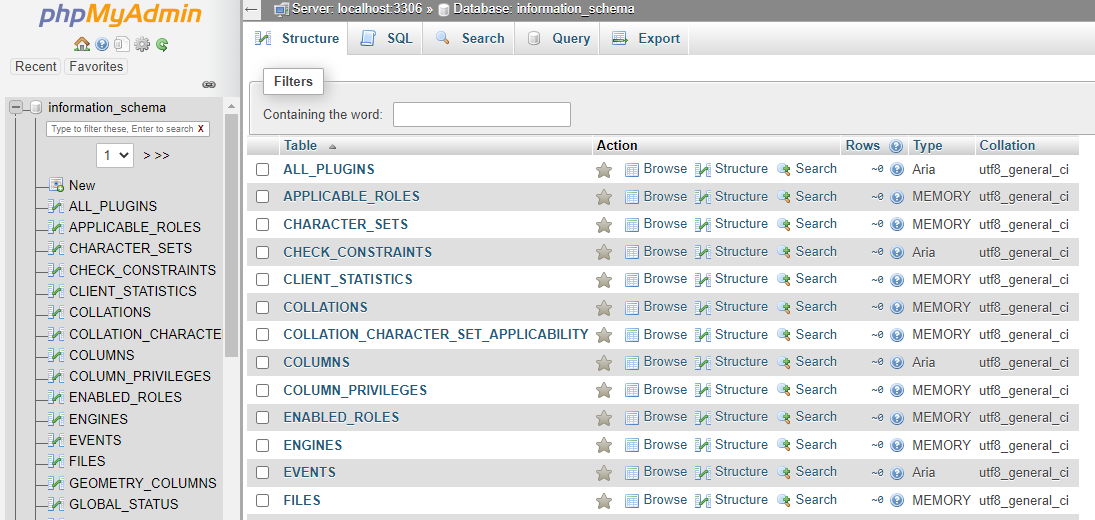Click the link-with-main-panel chain icon
Screen dimensions: 1095x520
point(209,85)
